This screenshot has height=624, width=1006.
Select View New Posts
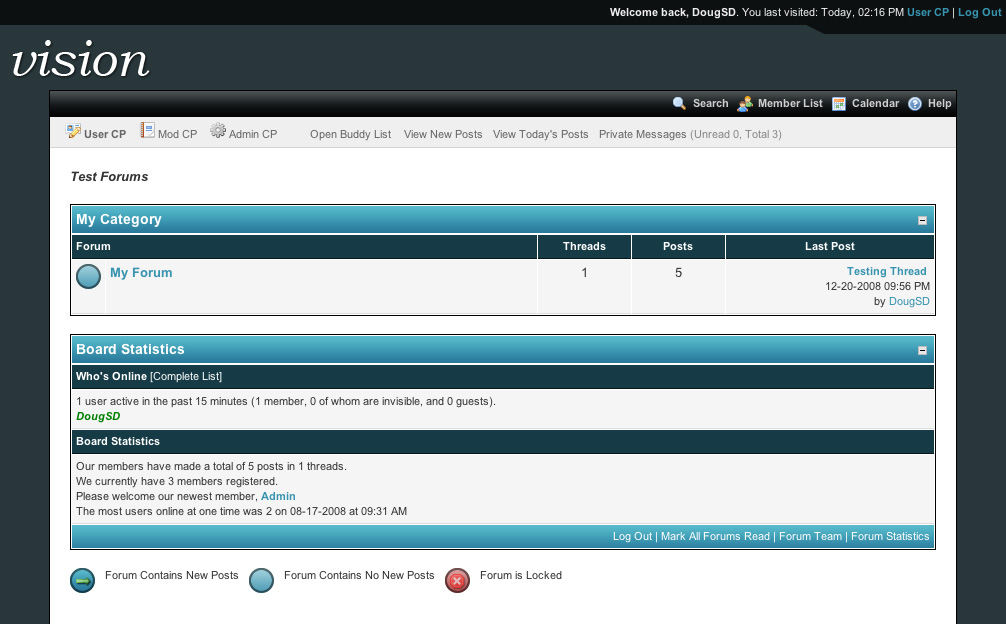(x=443, y=134)
